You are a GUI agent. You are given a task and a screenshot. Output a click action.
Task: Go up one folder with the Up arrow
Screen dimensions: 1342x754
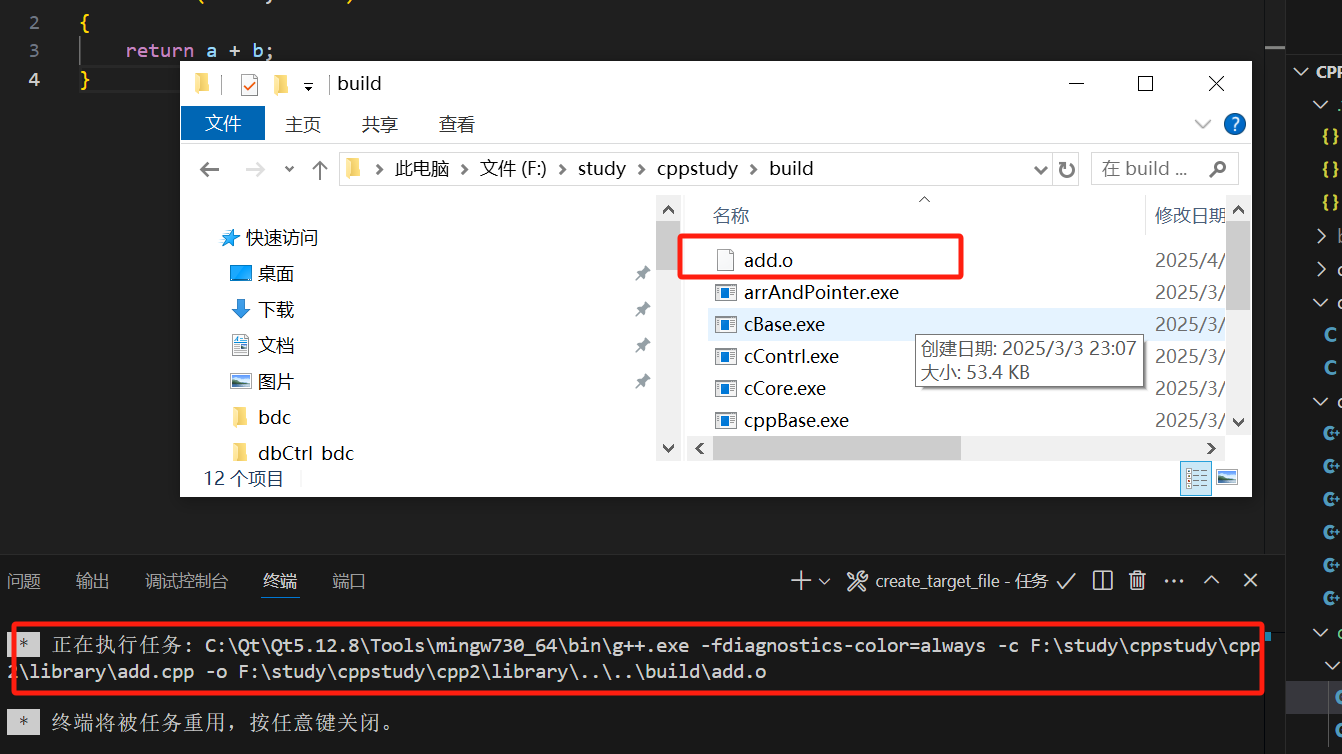tap(320, 169)
